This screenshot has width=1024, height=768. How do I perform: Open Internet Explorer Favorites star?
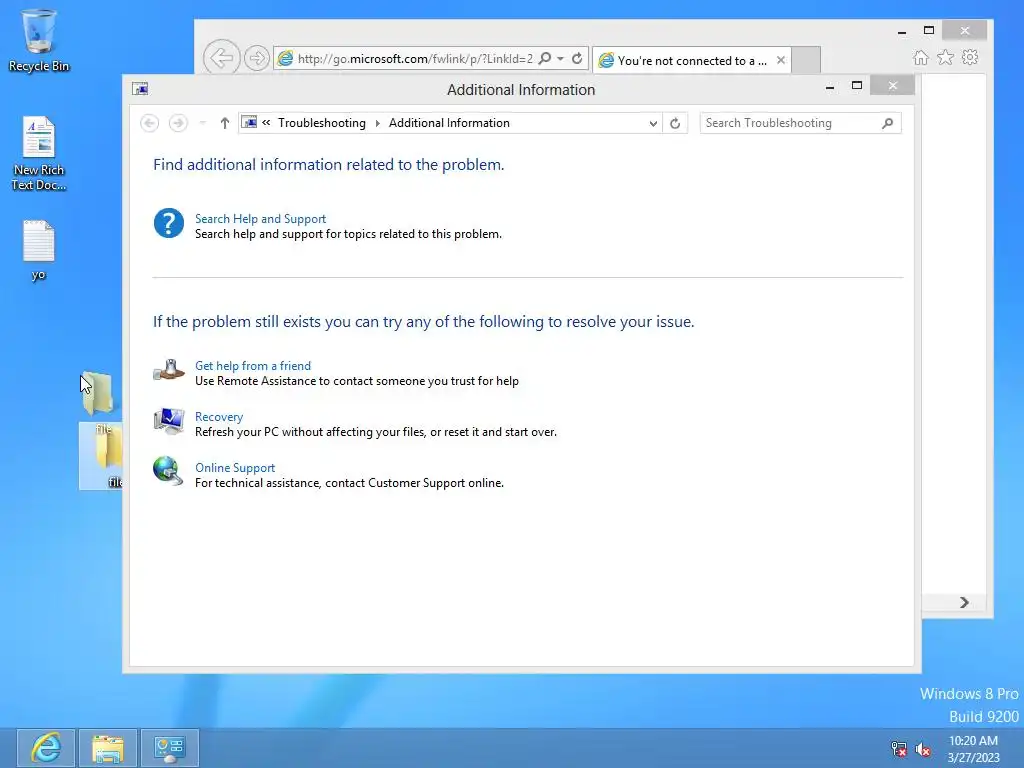click(x=945, y=57)
